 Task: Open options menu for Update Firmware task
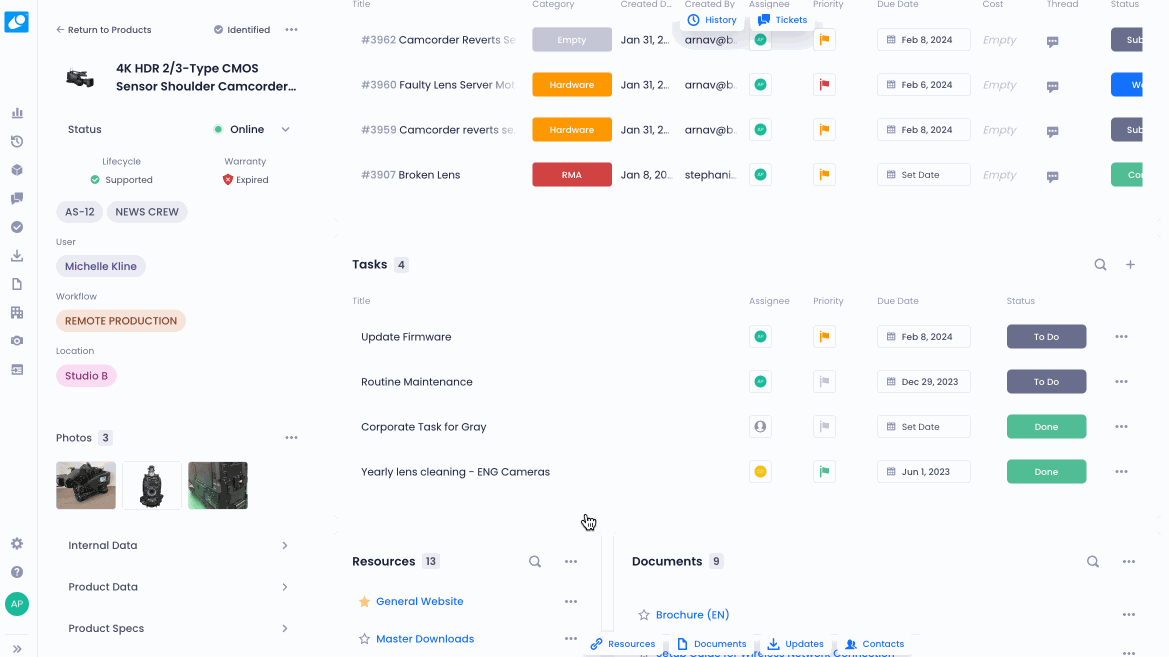[x=1121, y=337]
